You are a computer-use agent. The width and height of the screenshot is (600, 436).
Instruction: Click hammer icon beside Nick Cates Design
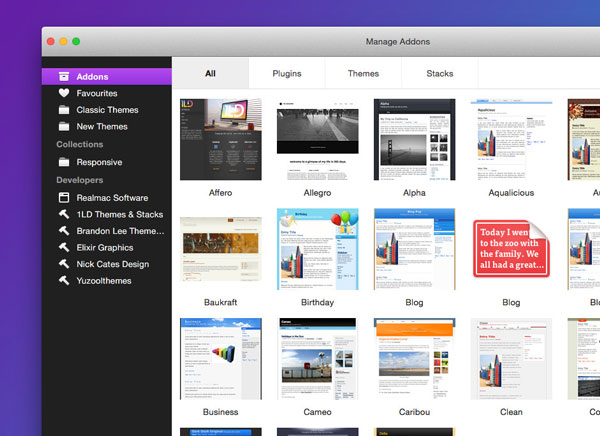(64, 264)
